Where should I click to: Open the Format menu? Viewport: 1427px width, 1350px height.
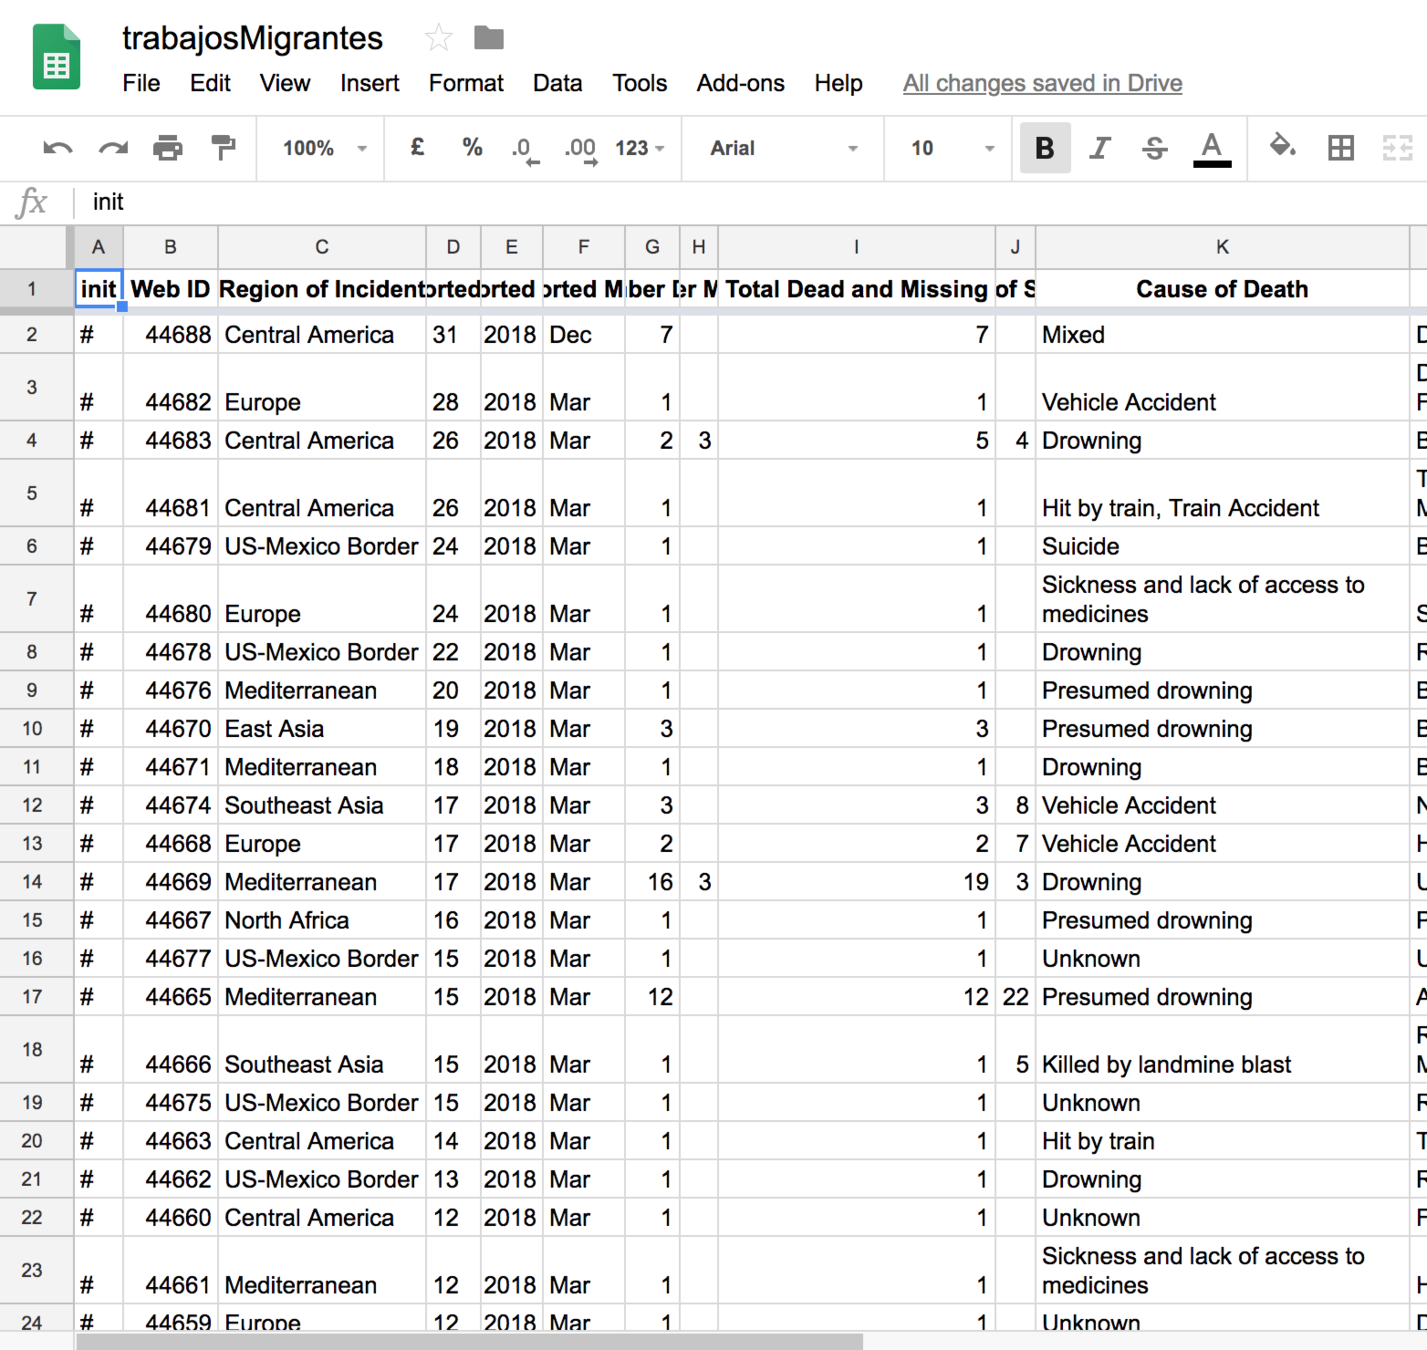[x=466, y=83]
